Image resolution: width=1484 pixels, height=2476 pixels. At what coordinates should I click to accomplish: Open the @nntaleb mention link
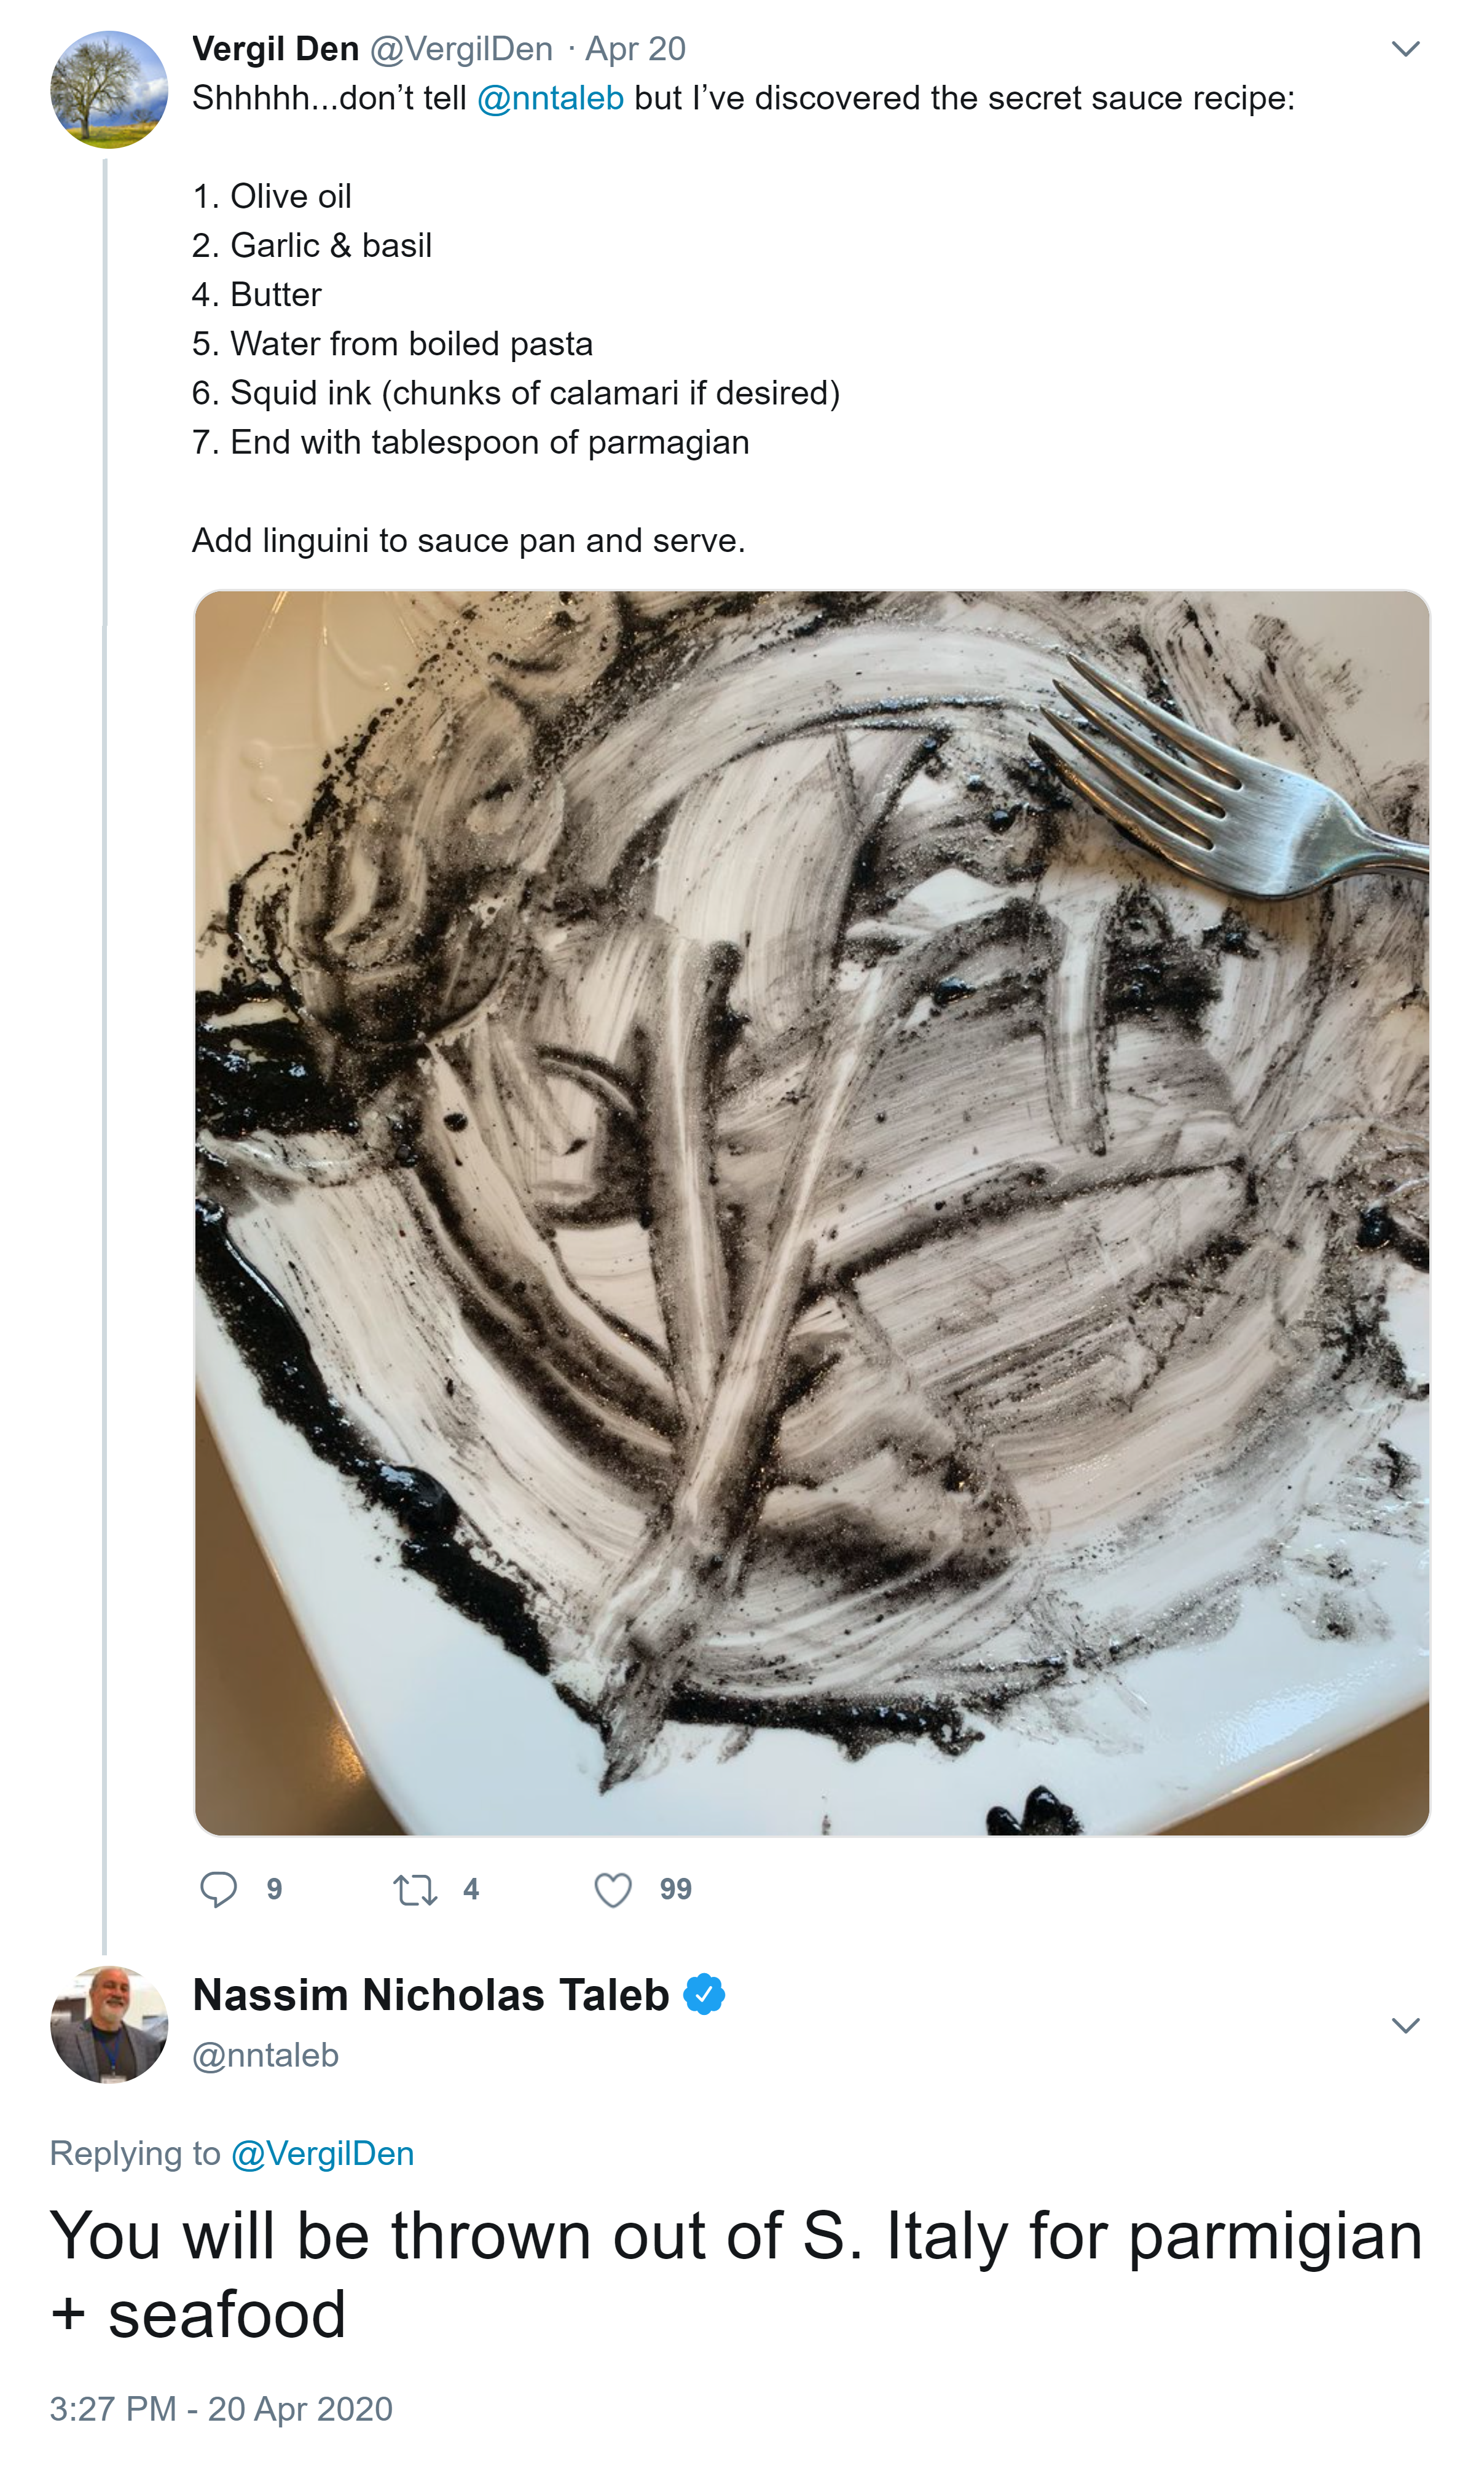(551, 98)
